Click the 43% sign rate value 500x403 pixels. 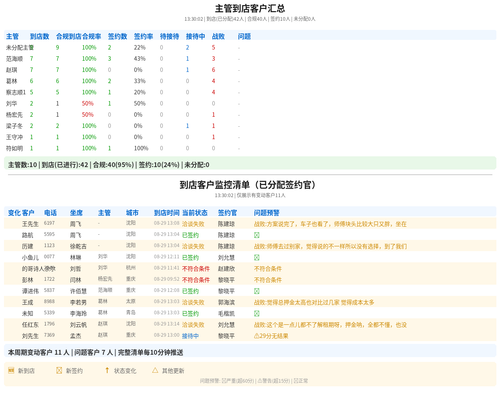pos(140,59)
